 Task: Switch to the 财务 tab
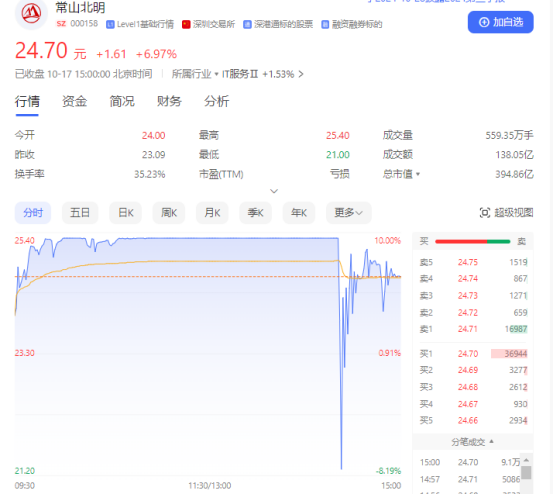click(169, 101)
